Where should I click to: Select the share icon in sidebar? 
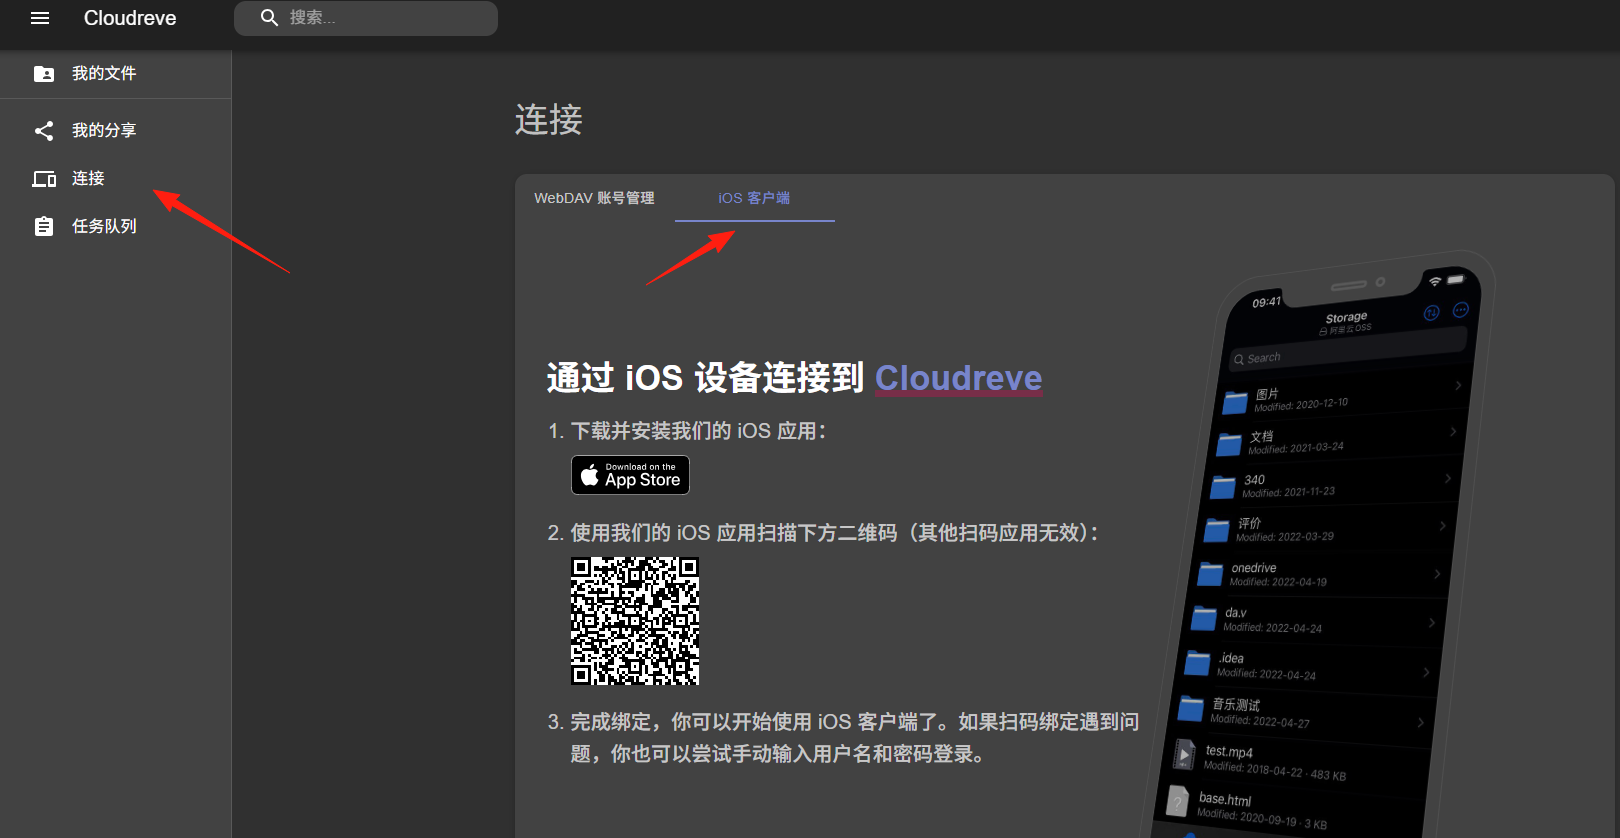pyautogui.click(x=44, y=131)
